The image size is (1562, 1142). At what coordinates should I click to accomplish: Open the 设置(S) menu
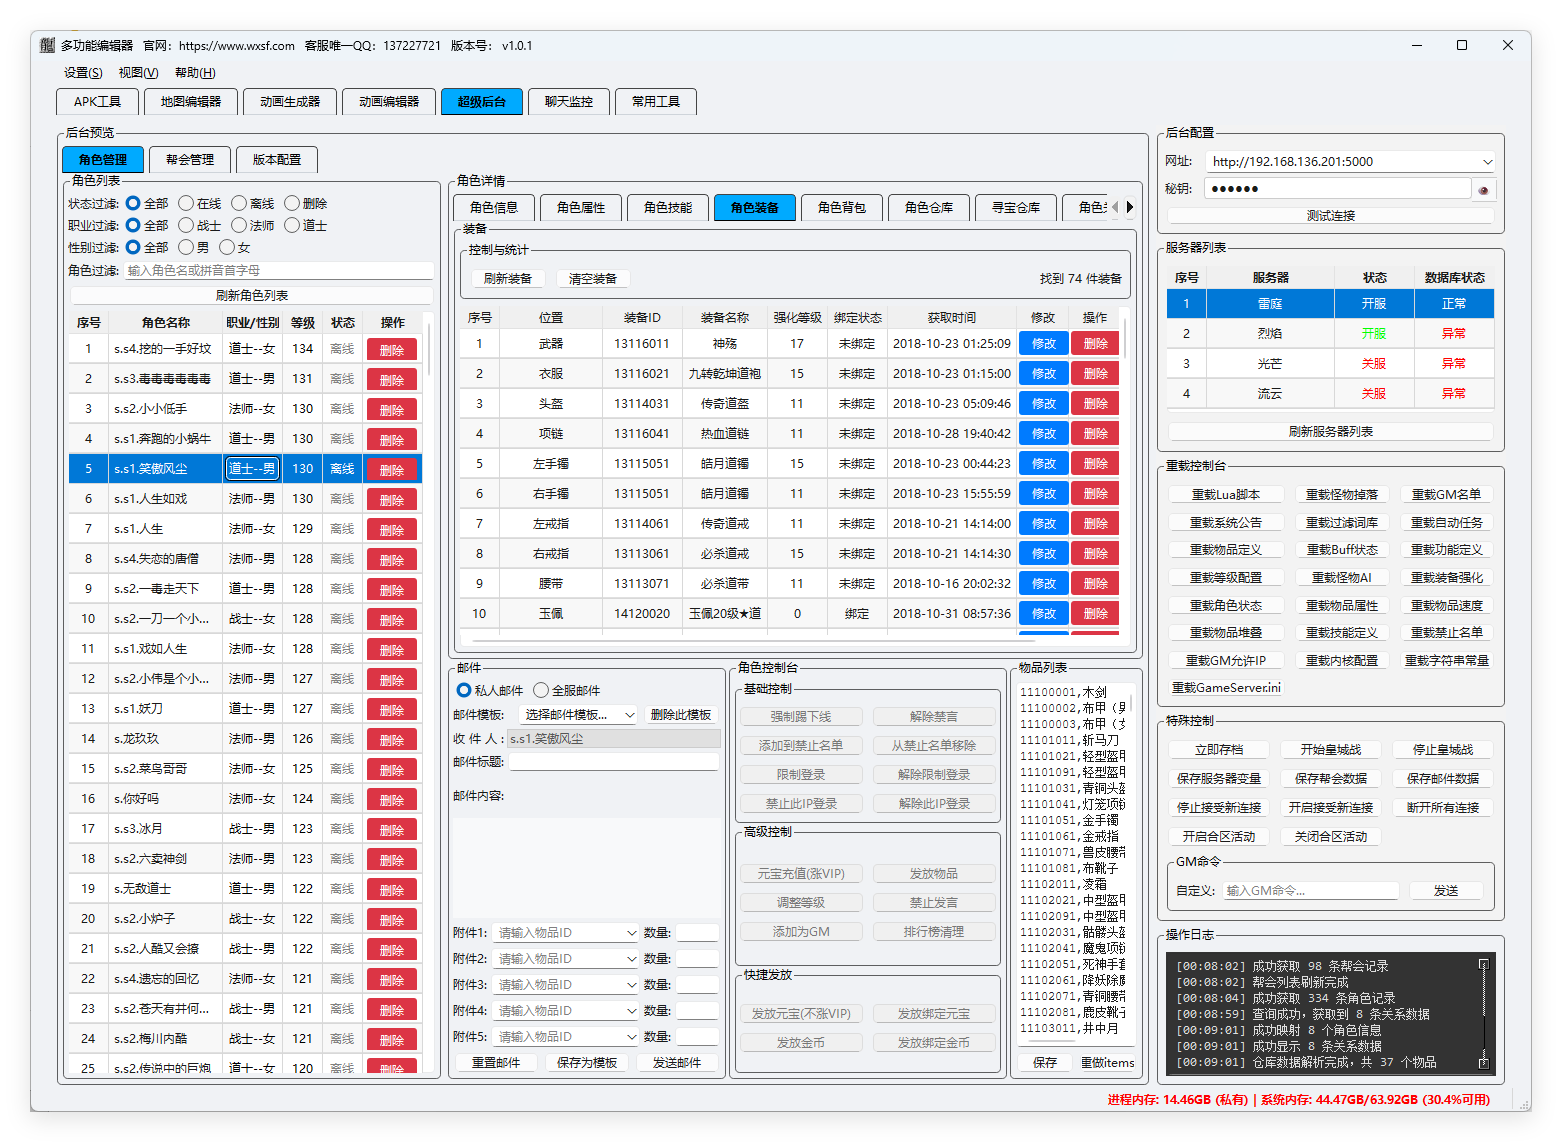click(x=83, y=73)
